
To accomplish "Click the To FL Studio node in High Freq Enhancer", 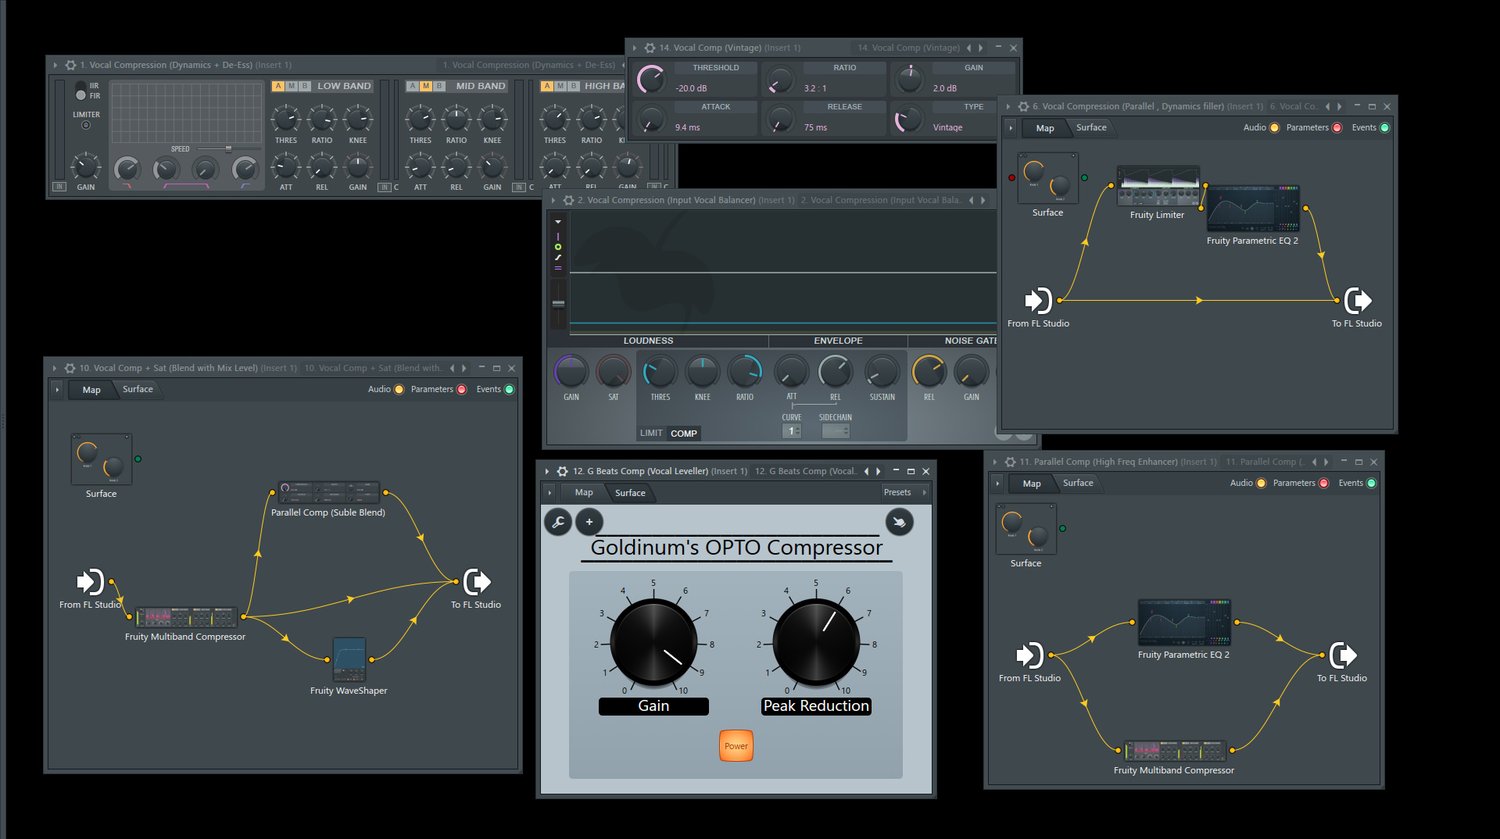I will click(1342, 655).
